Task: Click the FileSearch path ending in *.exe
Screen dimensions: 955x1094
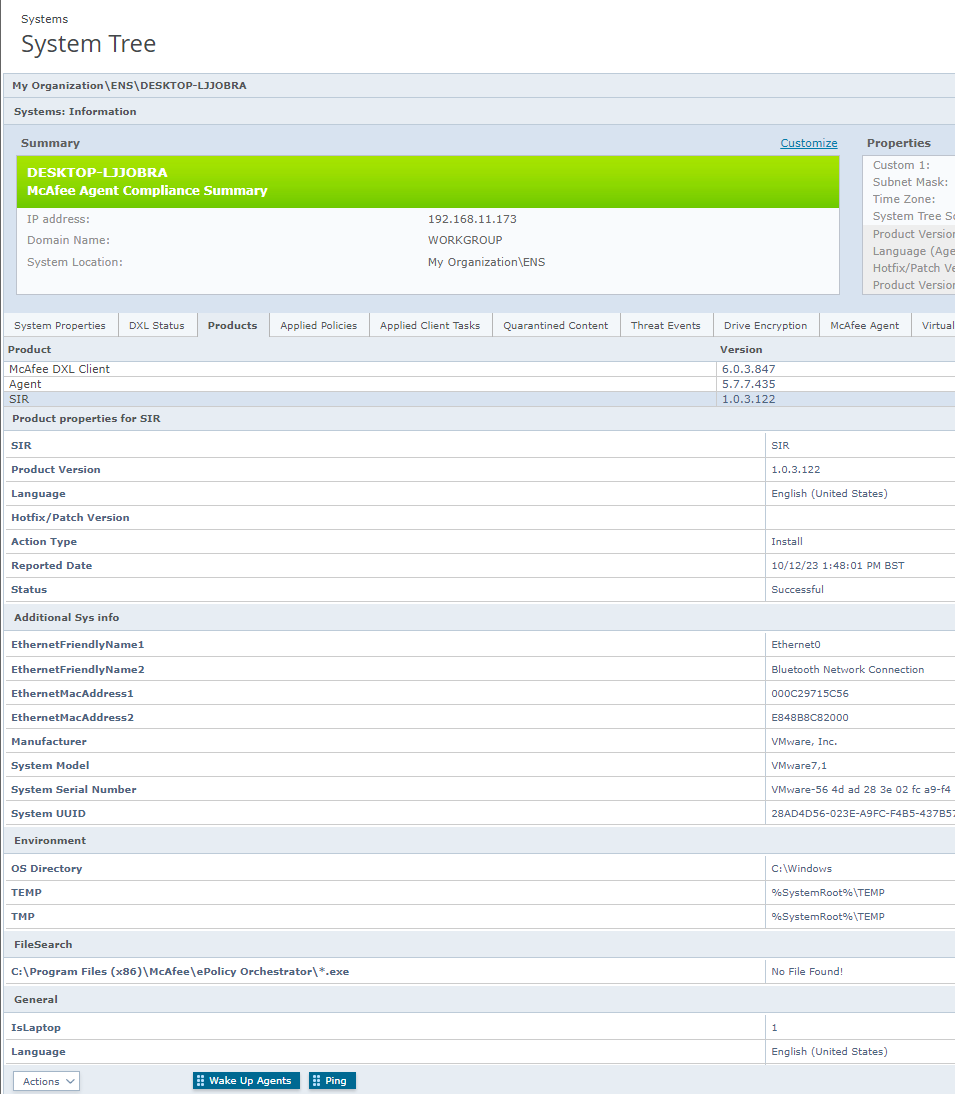Action: (180, 972)
